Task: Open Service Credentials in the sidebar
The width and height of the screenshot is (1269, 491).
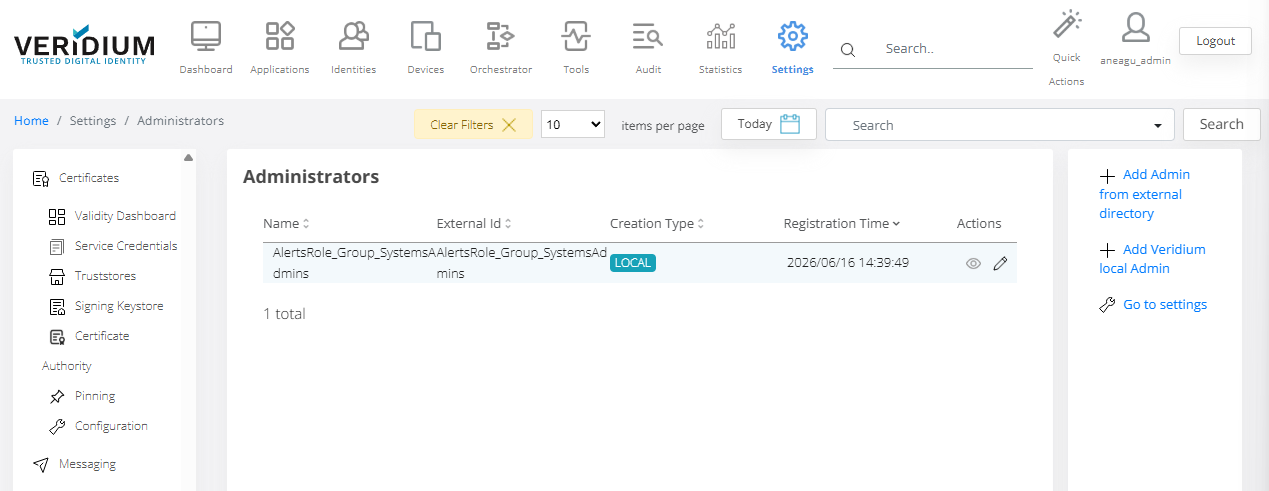Action: pyautogui.click(x=126, y=246)
